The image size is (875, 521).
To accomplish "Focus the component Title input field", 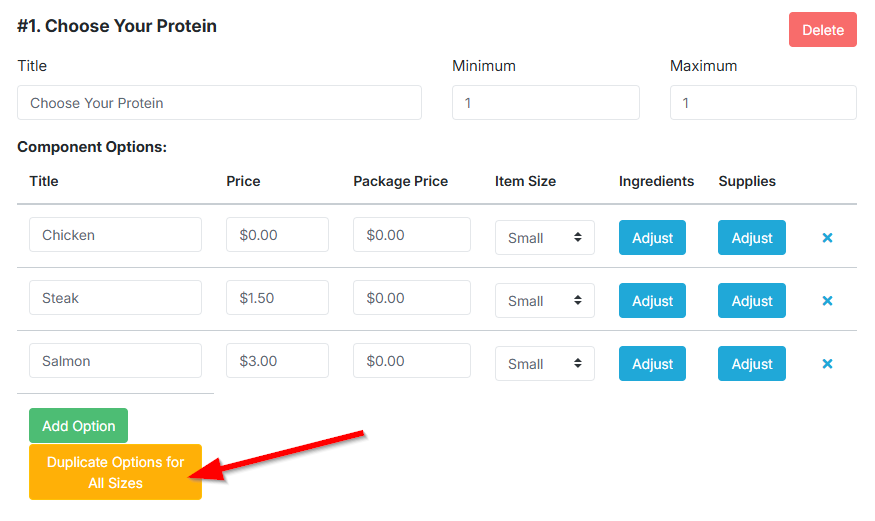I will 219,103.
